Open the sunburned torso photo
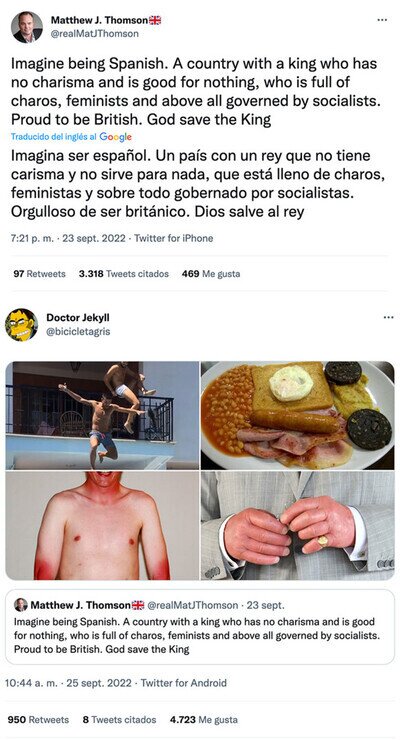 point(102,525)
